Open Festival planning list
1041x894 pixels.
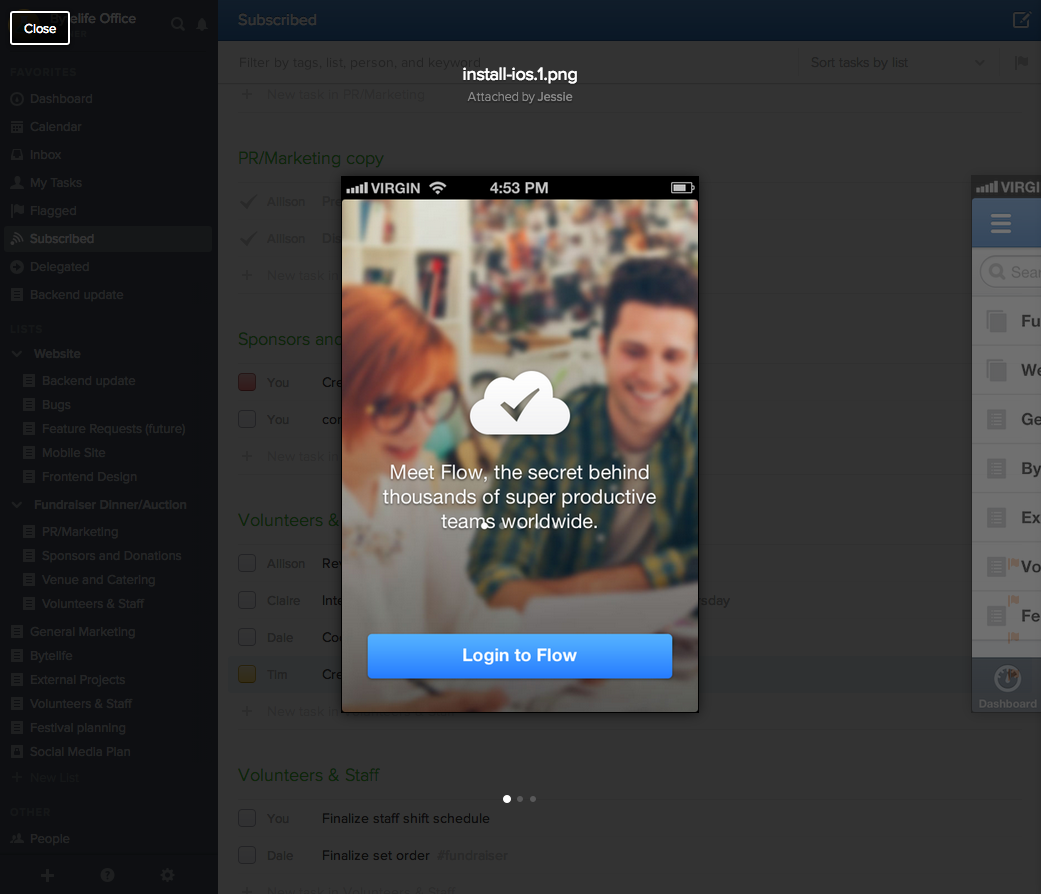78,727
